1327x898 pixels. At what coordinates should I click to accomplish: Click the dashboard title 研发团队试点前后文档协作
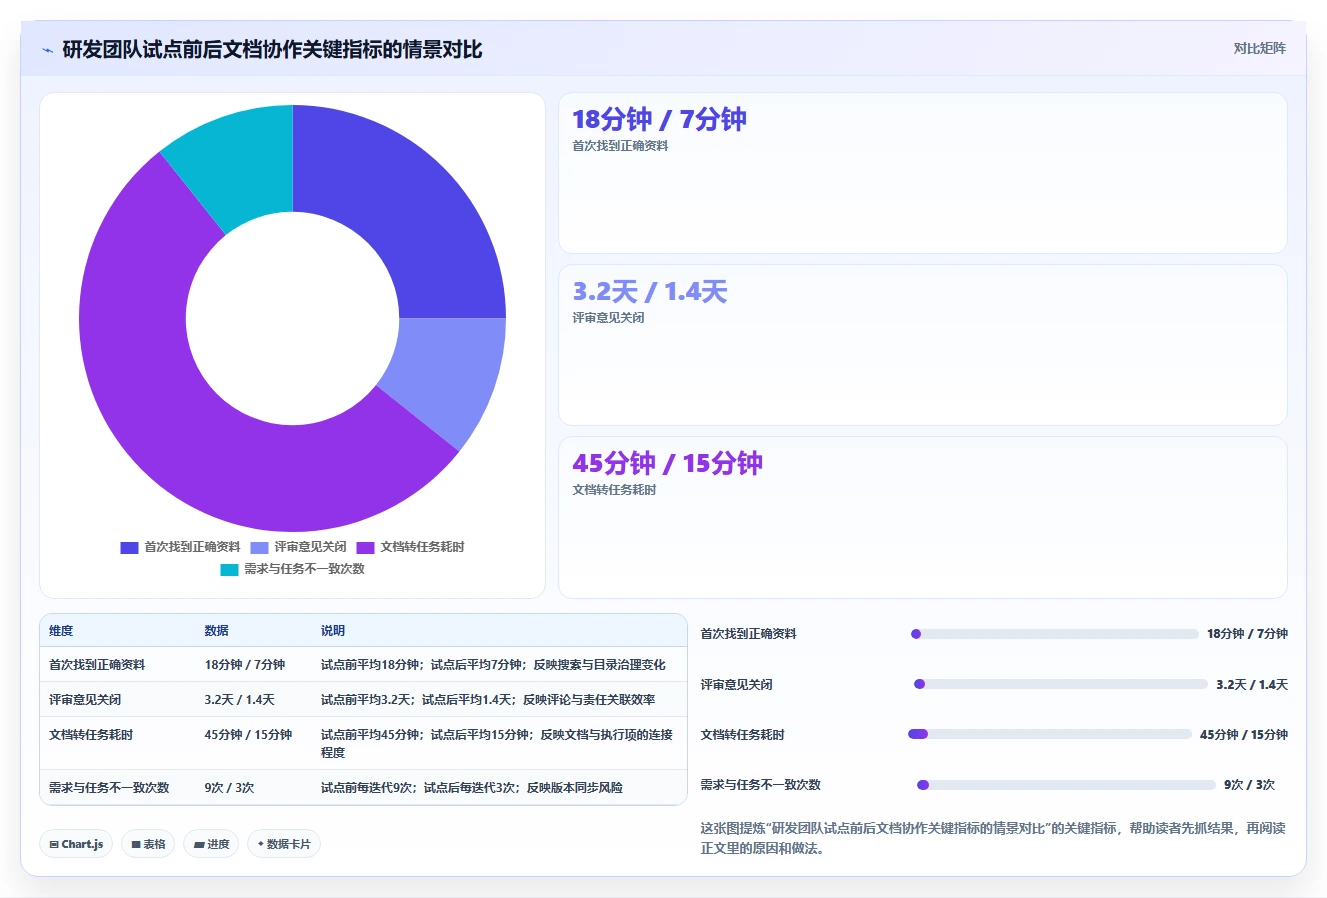coord(272,50)
